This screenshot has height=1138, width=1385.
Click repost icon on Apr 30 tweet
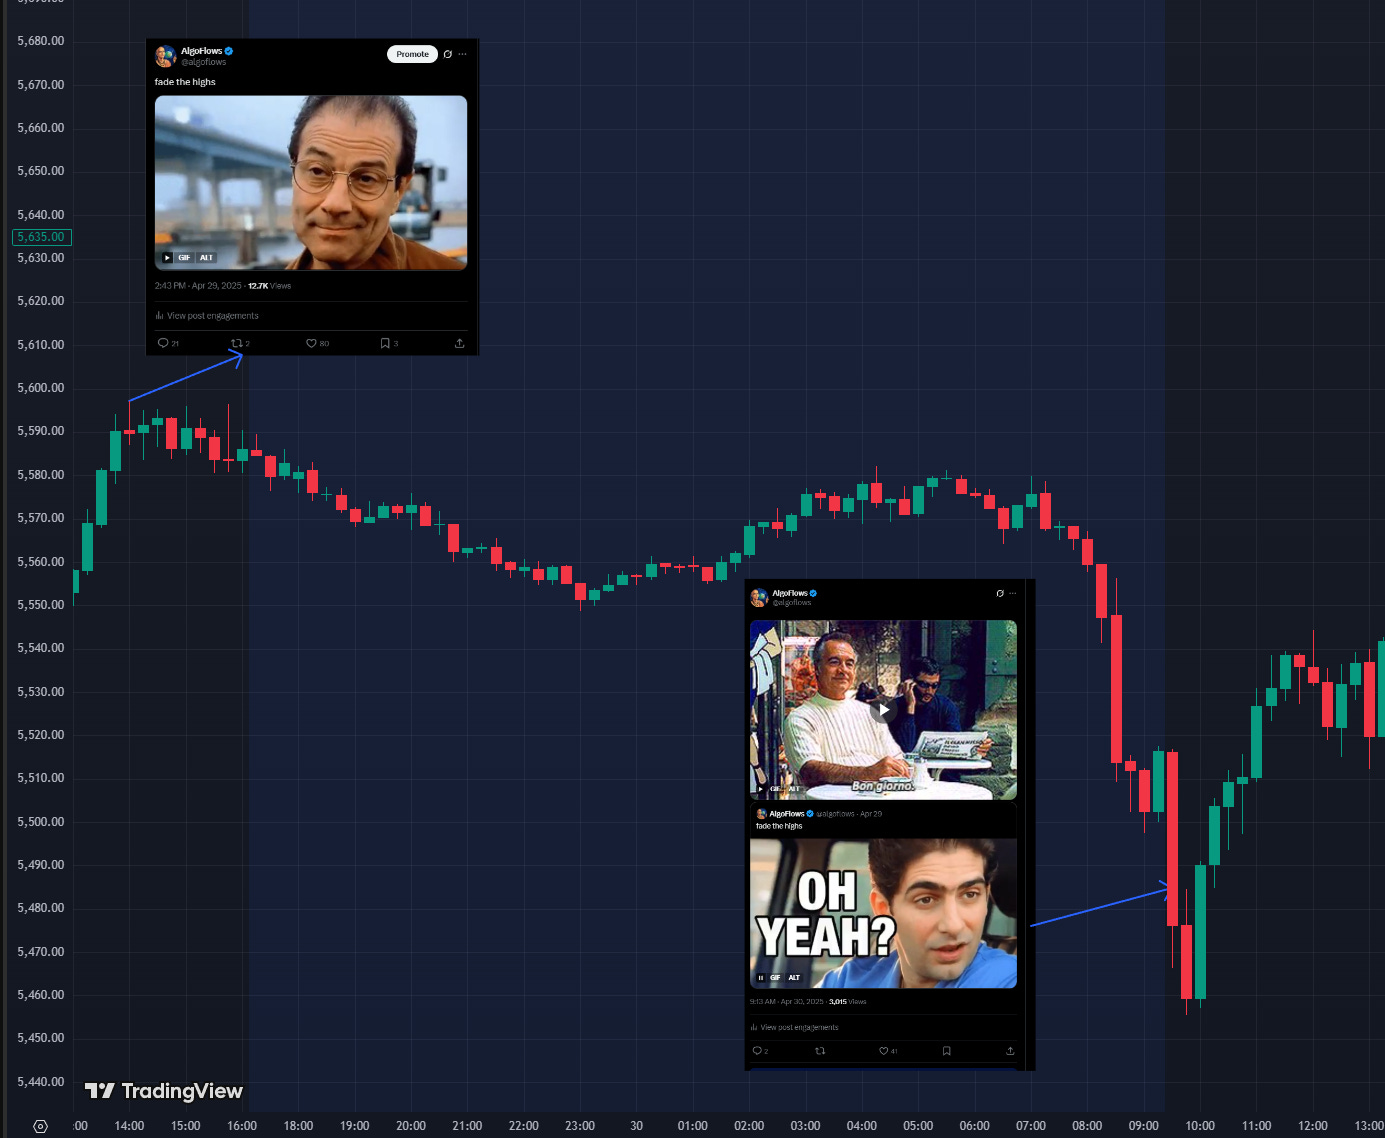click(x=820, y=1051)
